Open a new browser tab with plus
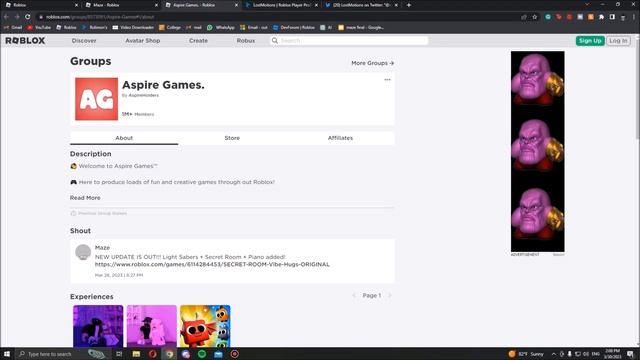640x360 pixels. click(409, 5)
